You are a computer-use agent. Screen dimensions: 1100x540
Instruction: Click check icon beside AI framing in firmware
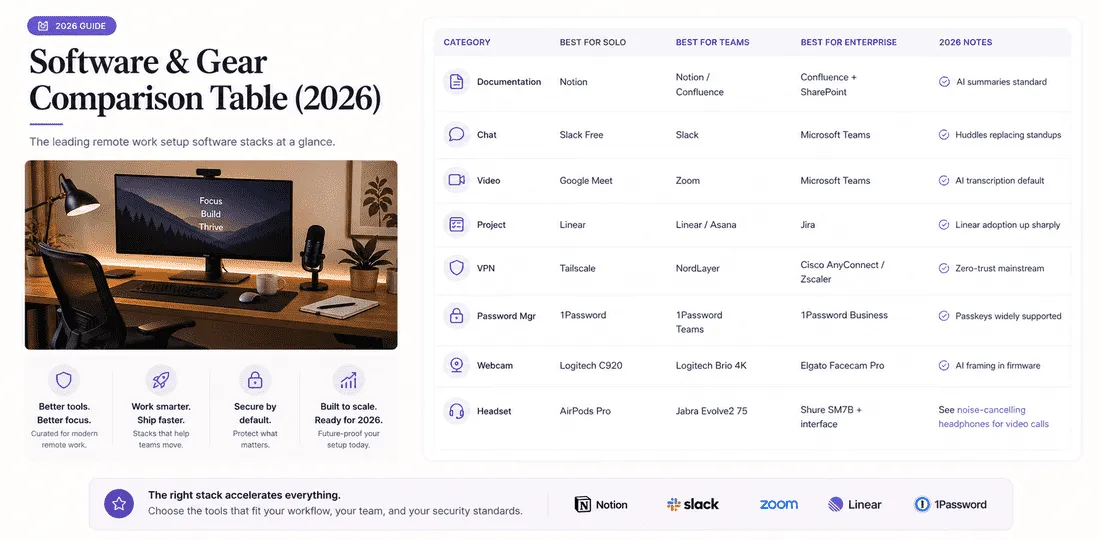[944, 365]
